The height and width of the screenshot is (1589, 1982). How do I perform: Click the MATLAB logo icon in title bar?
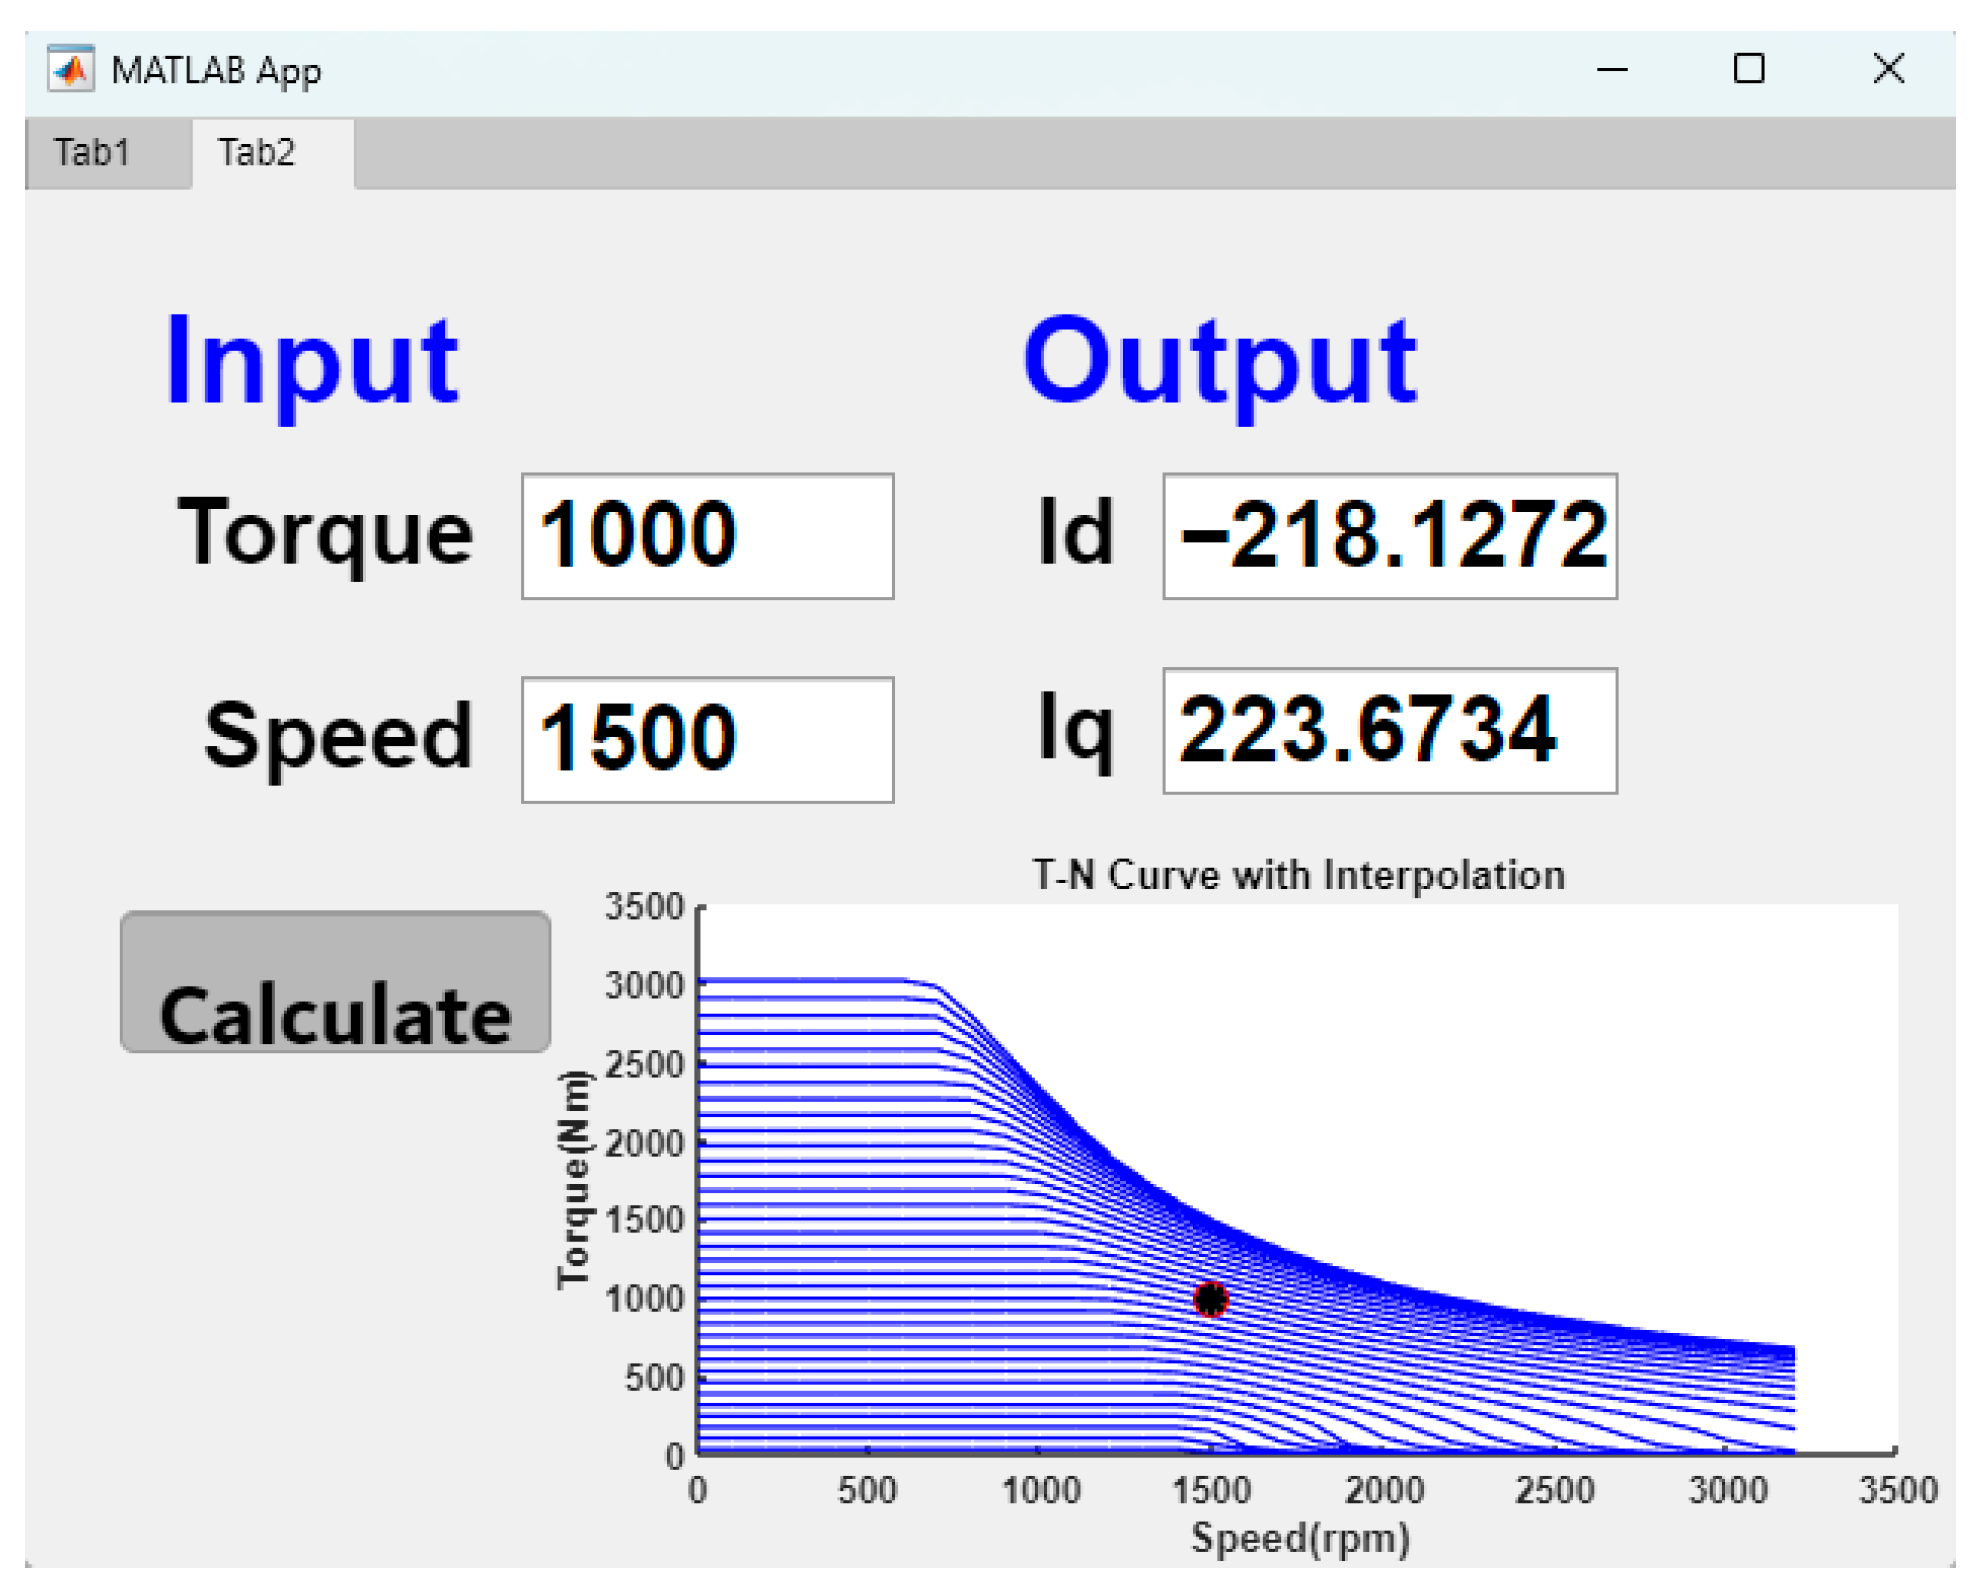[x=70, y=69]
